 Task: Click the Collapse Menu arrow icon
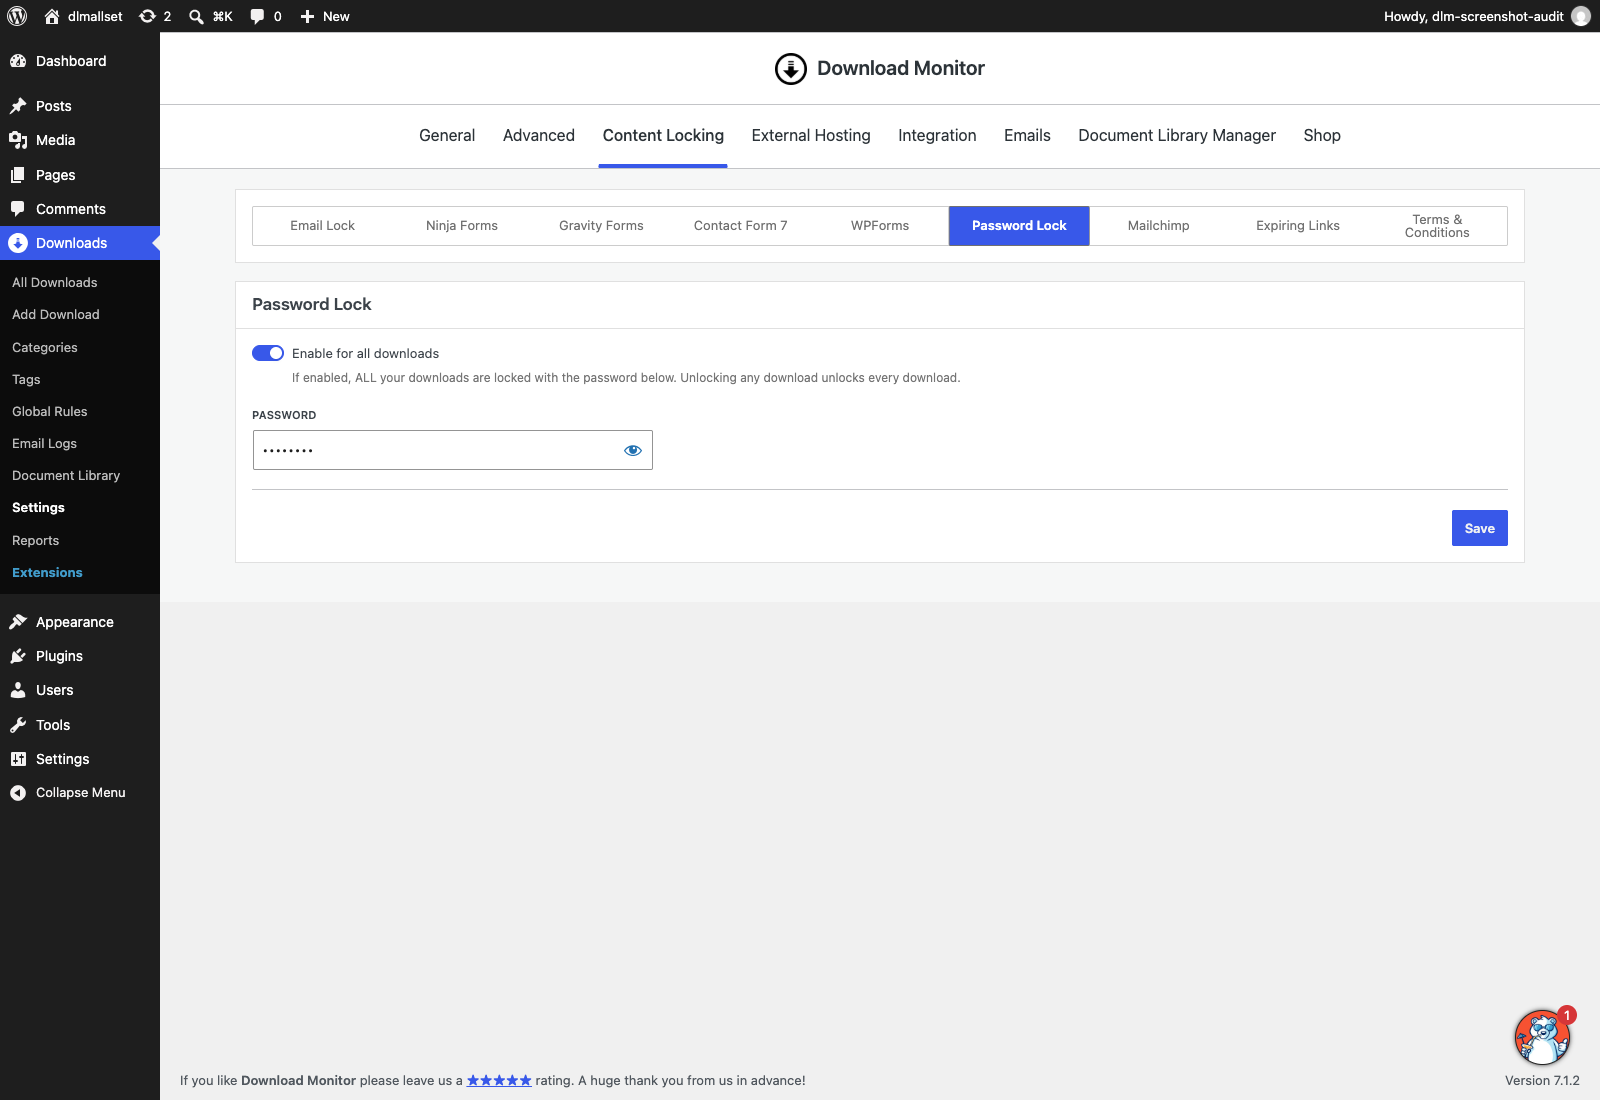18,793
